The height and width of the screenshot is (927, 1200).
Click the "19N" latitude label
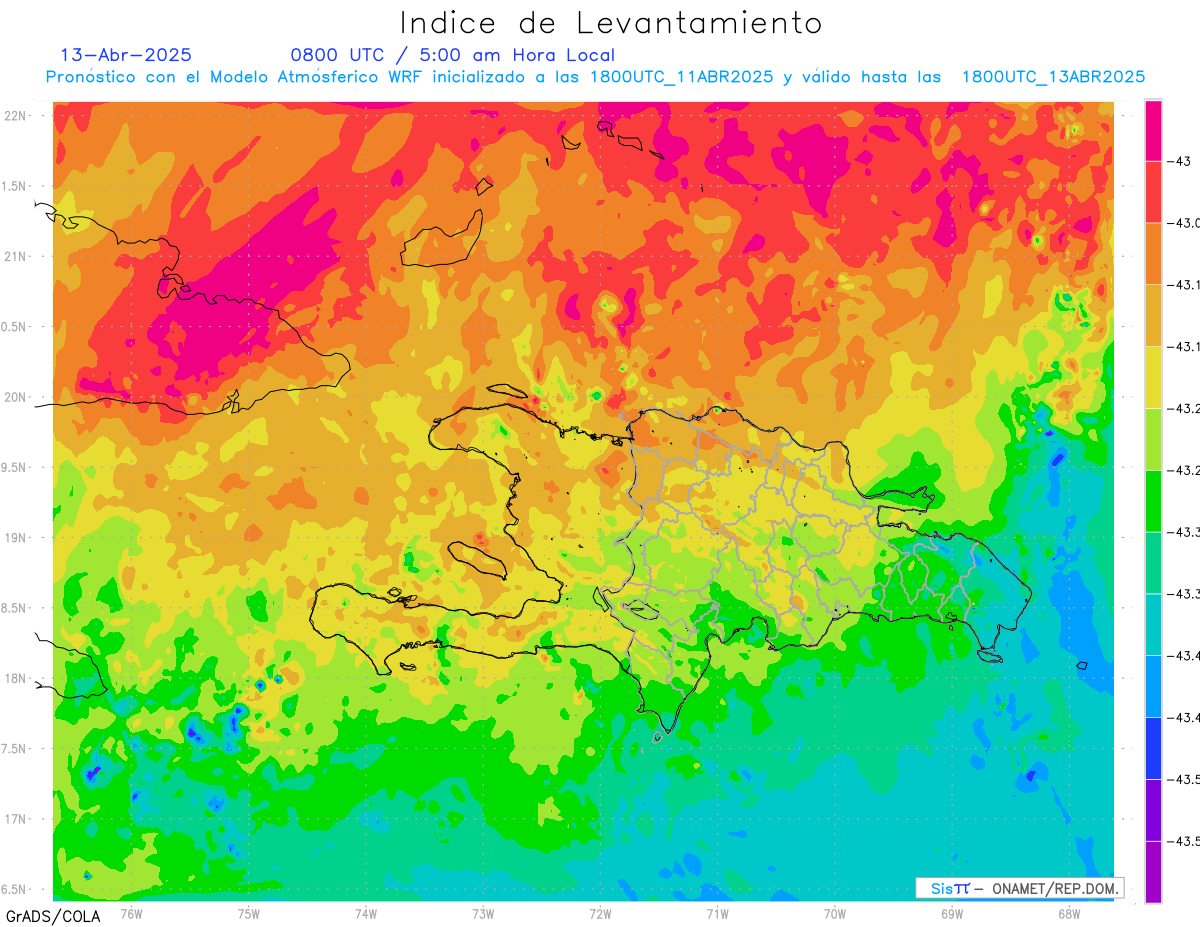pyautogui.click(x=17, y=538)
